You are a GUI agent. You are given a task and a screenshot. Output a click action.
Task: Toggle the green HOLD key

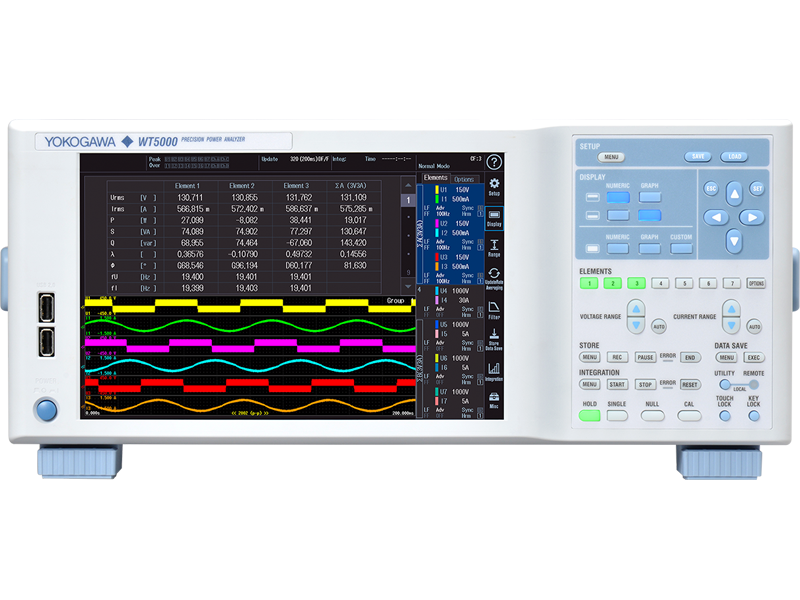[589, 414]
